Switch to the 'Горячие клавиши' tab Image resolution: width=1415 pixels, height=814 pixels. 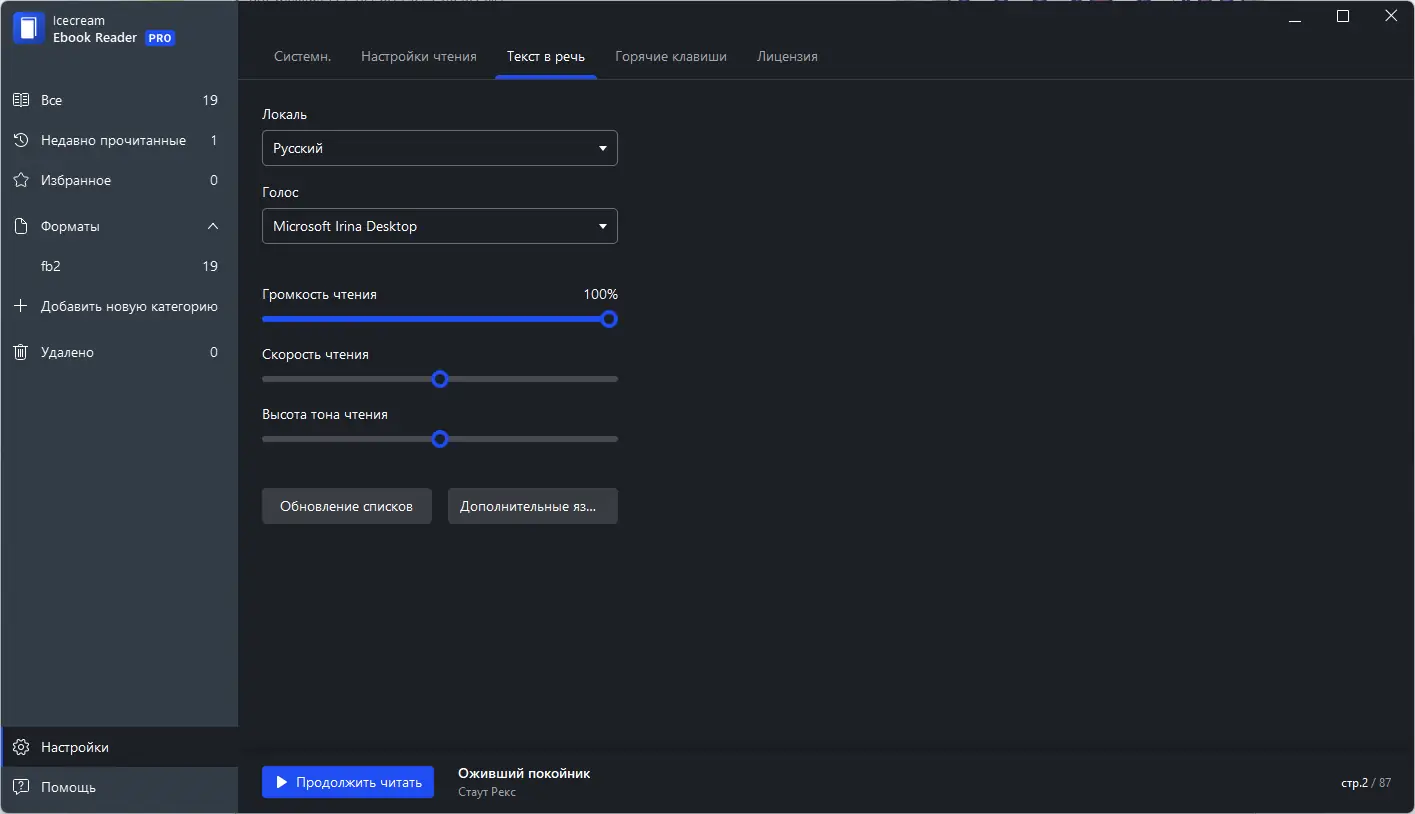tap(671, 57)
